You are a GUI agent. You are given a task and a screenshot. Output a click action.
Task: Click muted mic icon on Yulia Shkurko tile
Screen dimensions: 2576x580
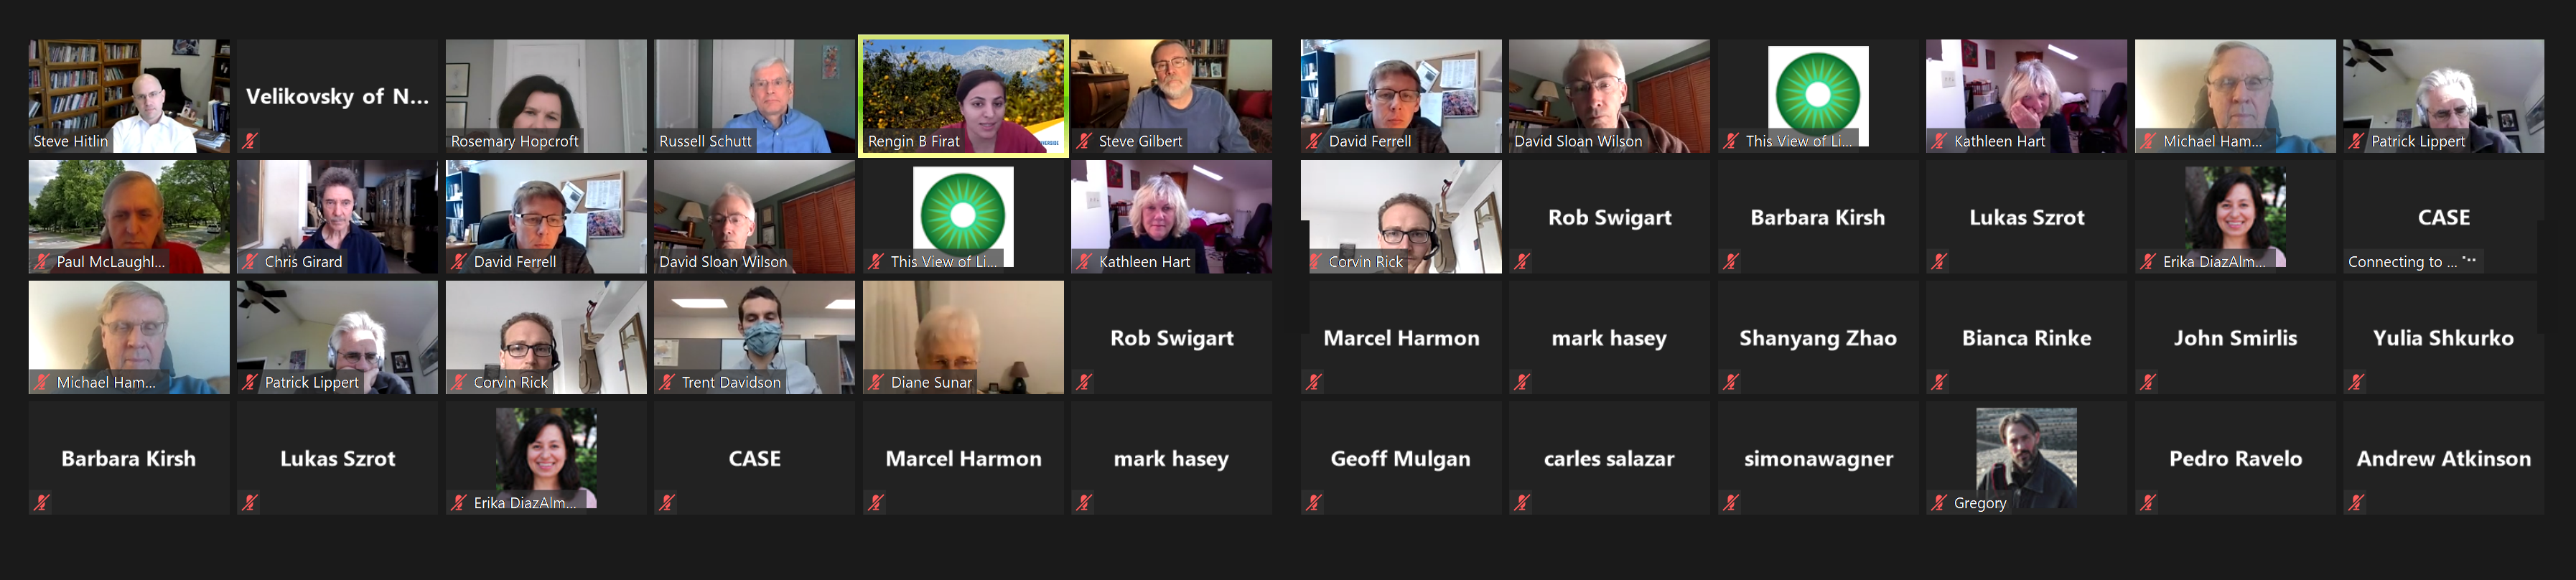[x=2357, y=382]
